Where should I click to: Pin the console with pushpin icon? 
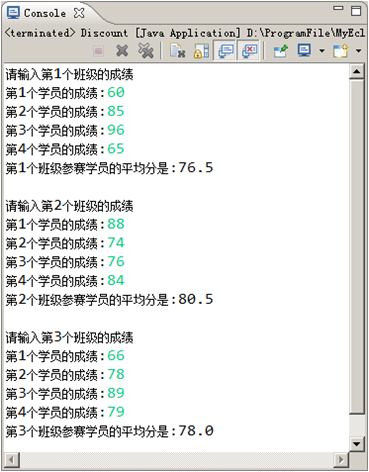click(x=280, y=51)
